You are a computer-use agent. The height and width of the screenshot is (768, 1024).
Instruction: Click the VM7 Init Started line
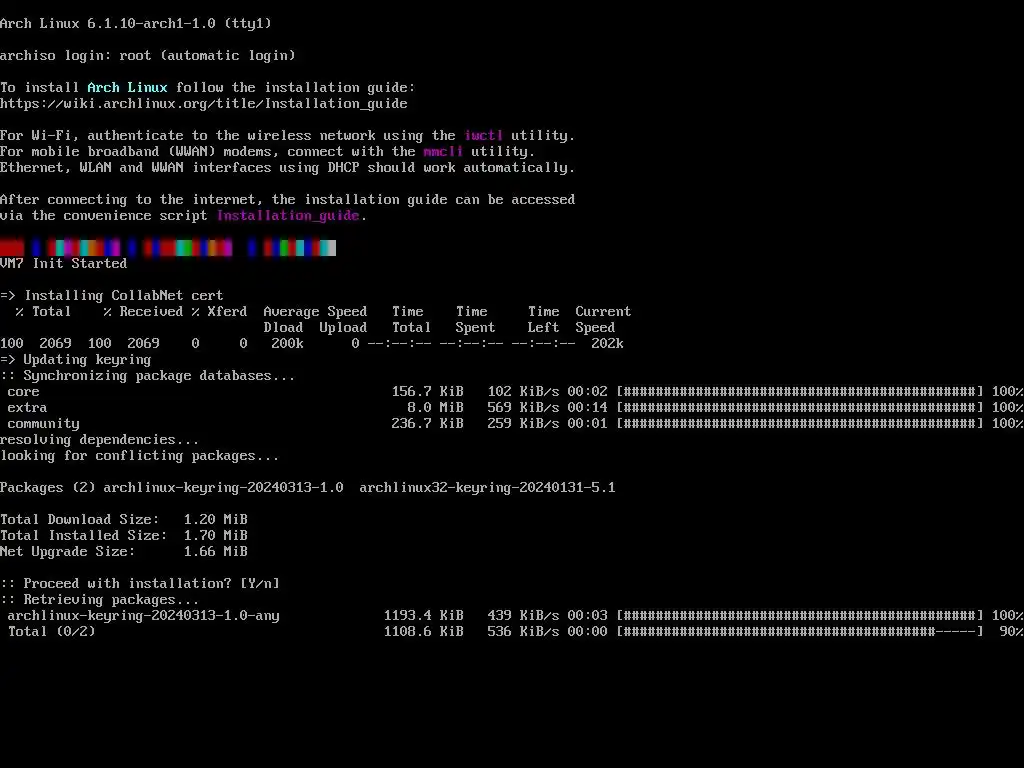click(x=63, y=263)
